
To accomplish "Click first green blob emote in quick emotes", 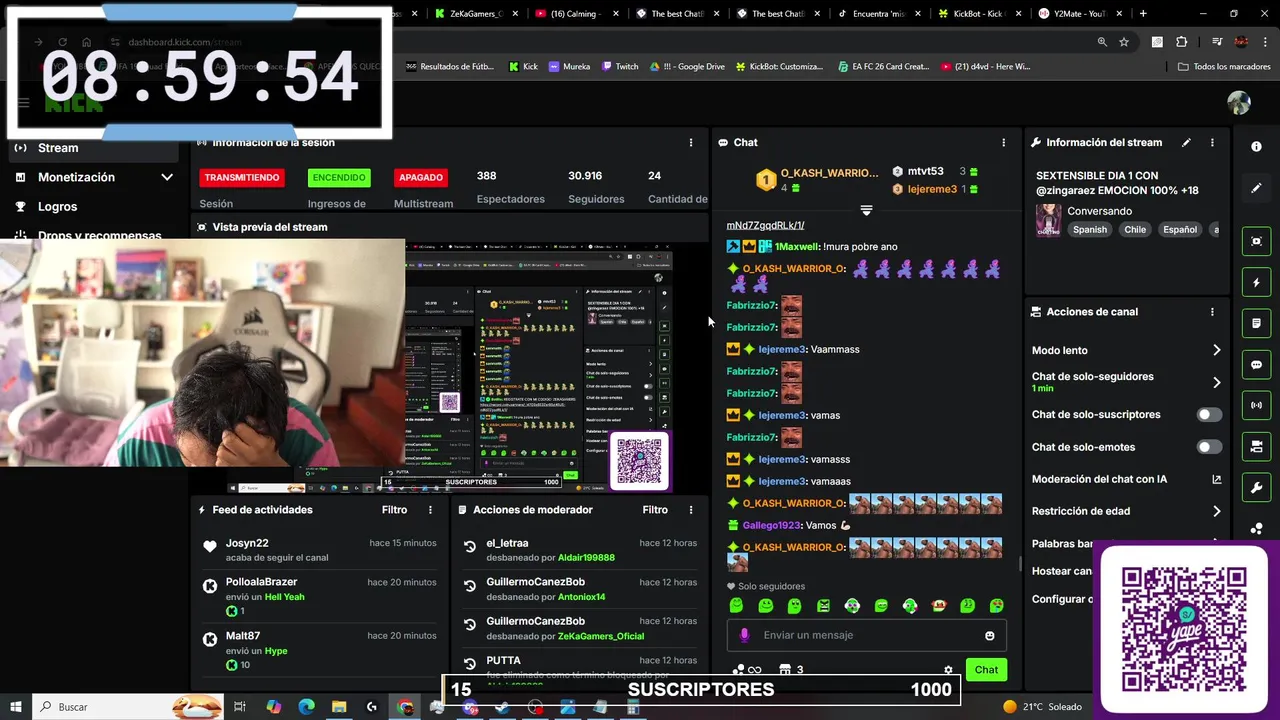I will (737, 606).
